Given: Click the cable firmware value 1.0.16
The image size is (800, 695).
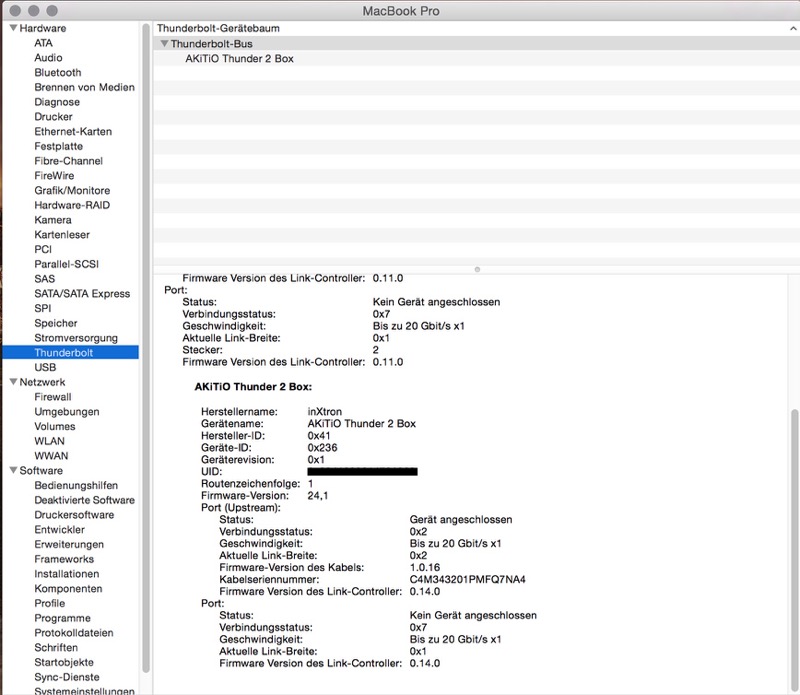Looking at the screenshot, I should coord(424,567).
